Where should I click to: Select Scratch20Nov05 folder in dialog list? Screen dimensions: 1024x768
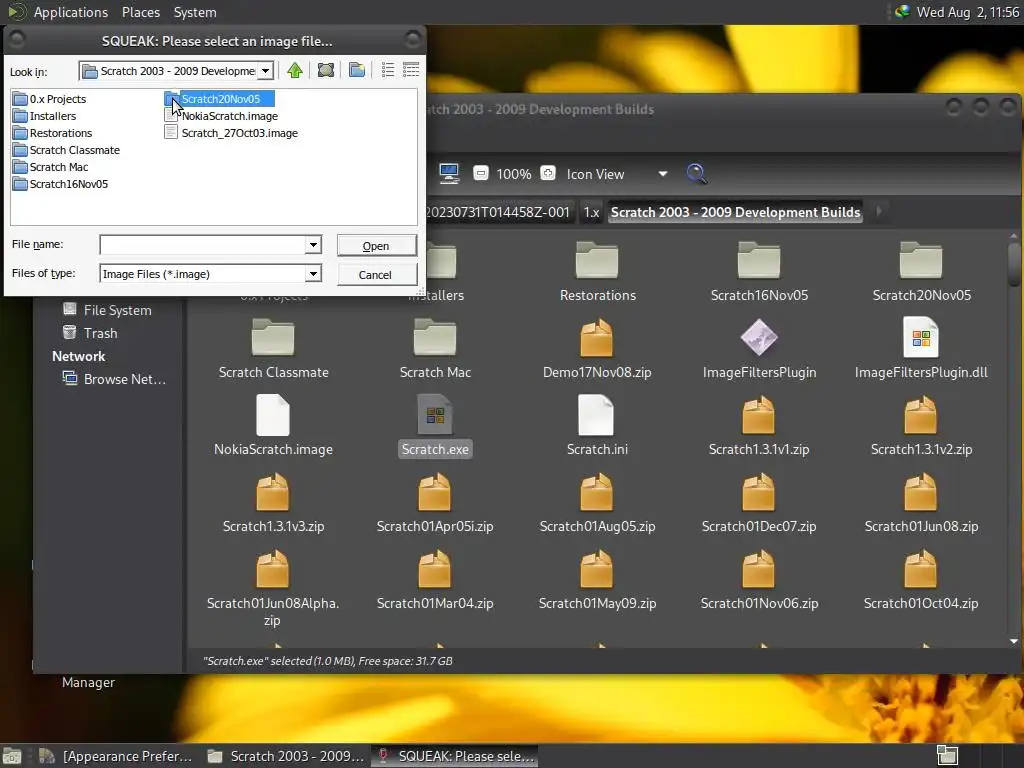(x=219, y=99)
